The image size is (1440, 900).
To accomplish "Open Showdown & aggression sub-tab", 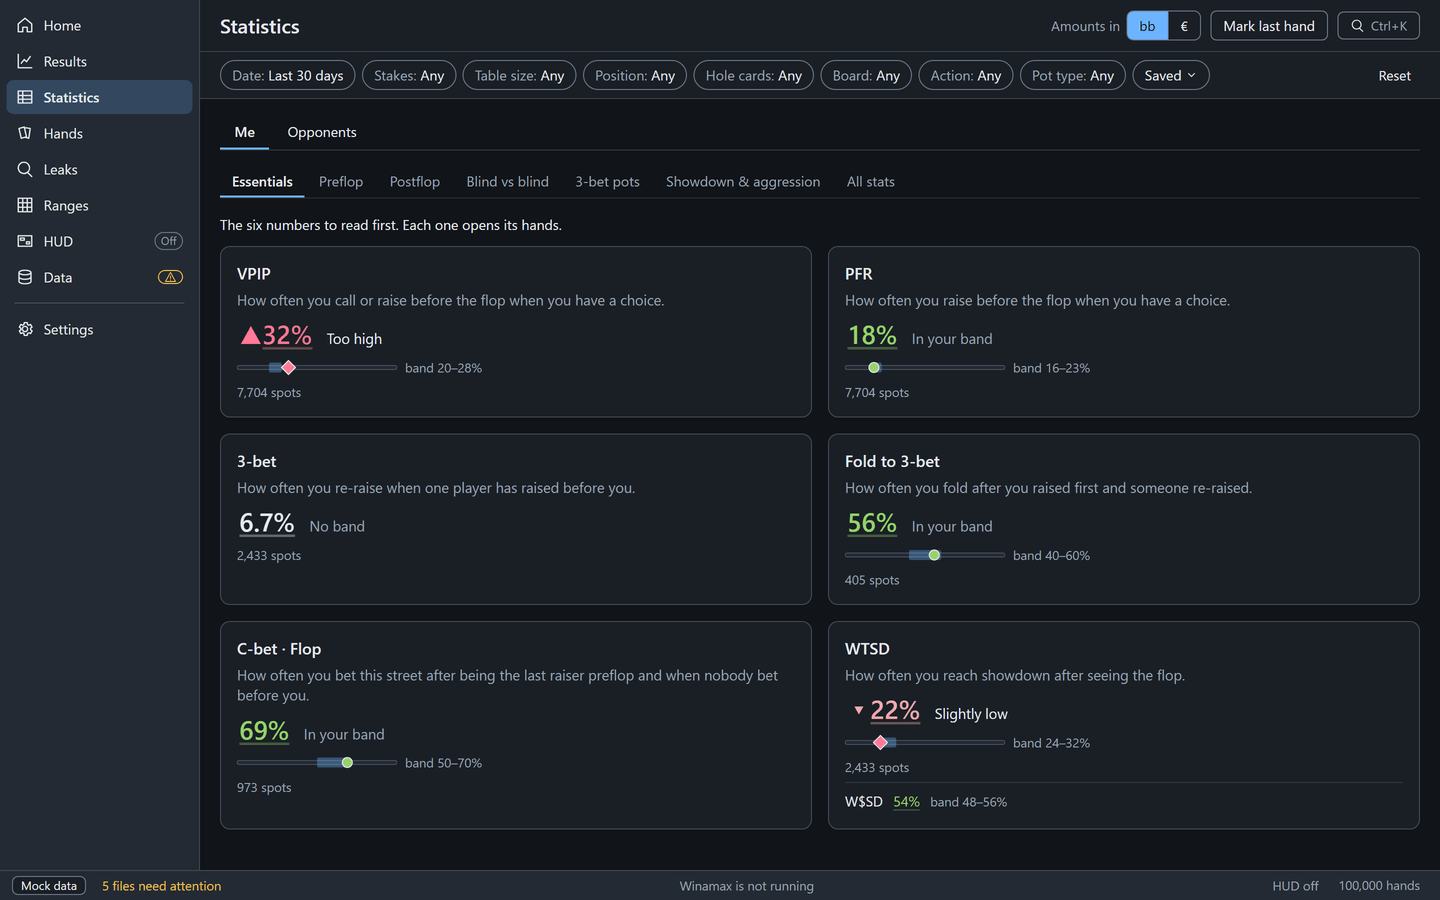I will [743, 181].
